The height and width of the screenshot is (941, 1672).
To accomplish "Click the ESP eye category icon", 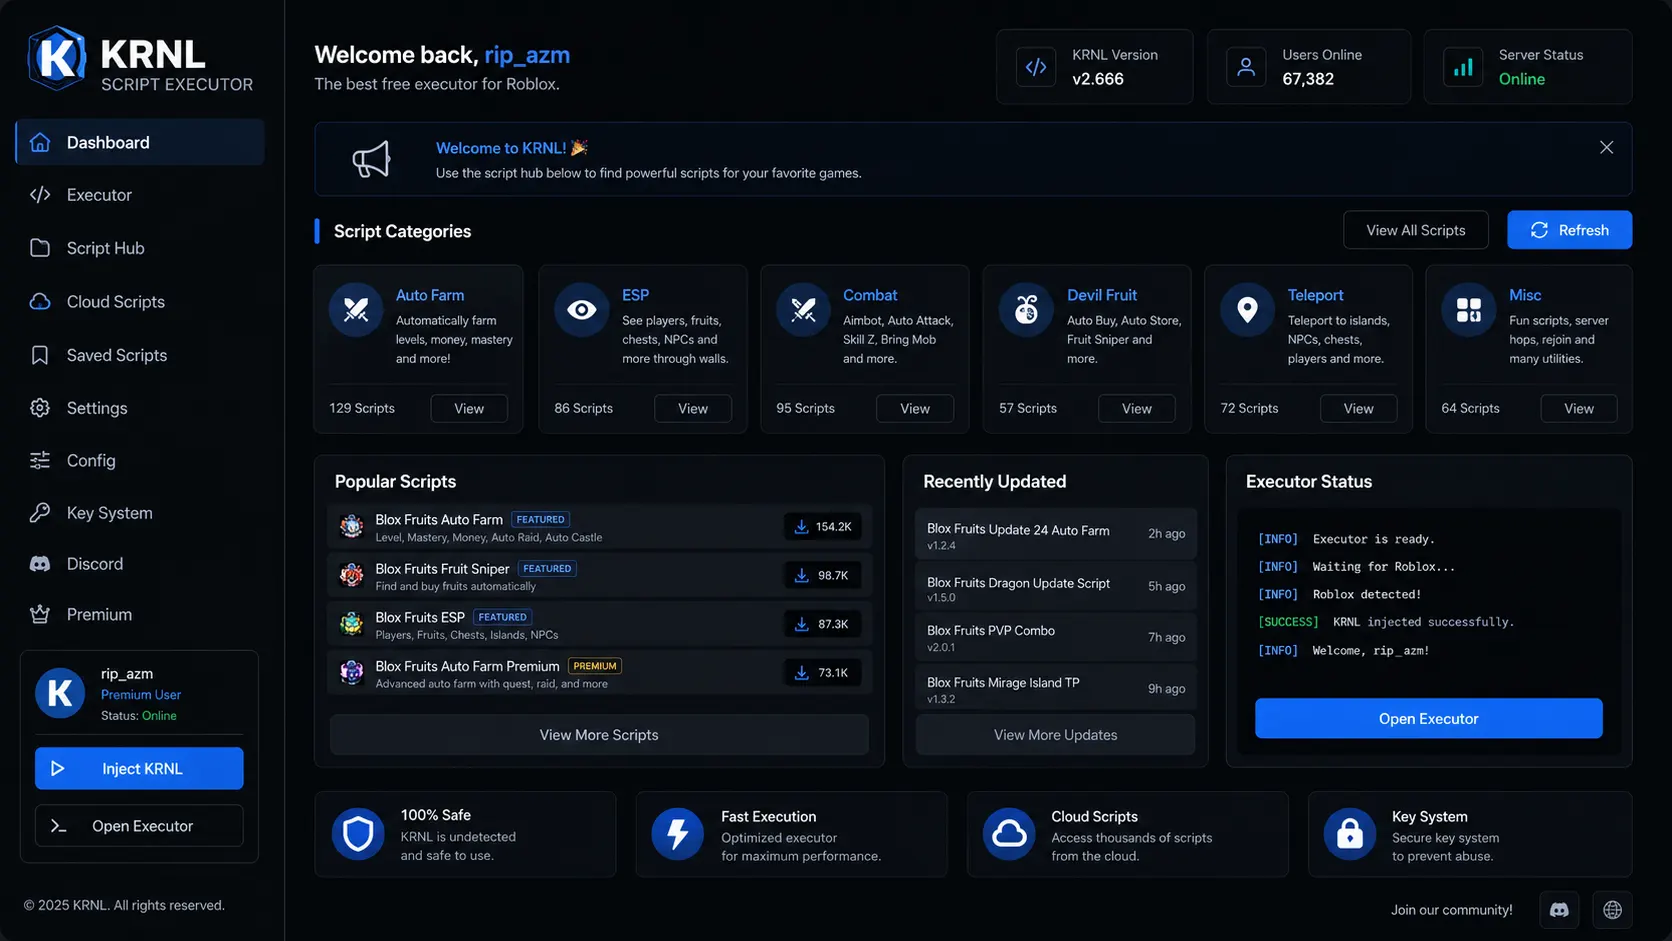I will pos(582,310).
